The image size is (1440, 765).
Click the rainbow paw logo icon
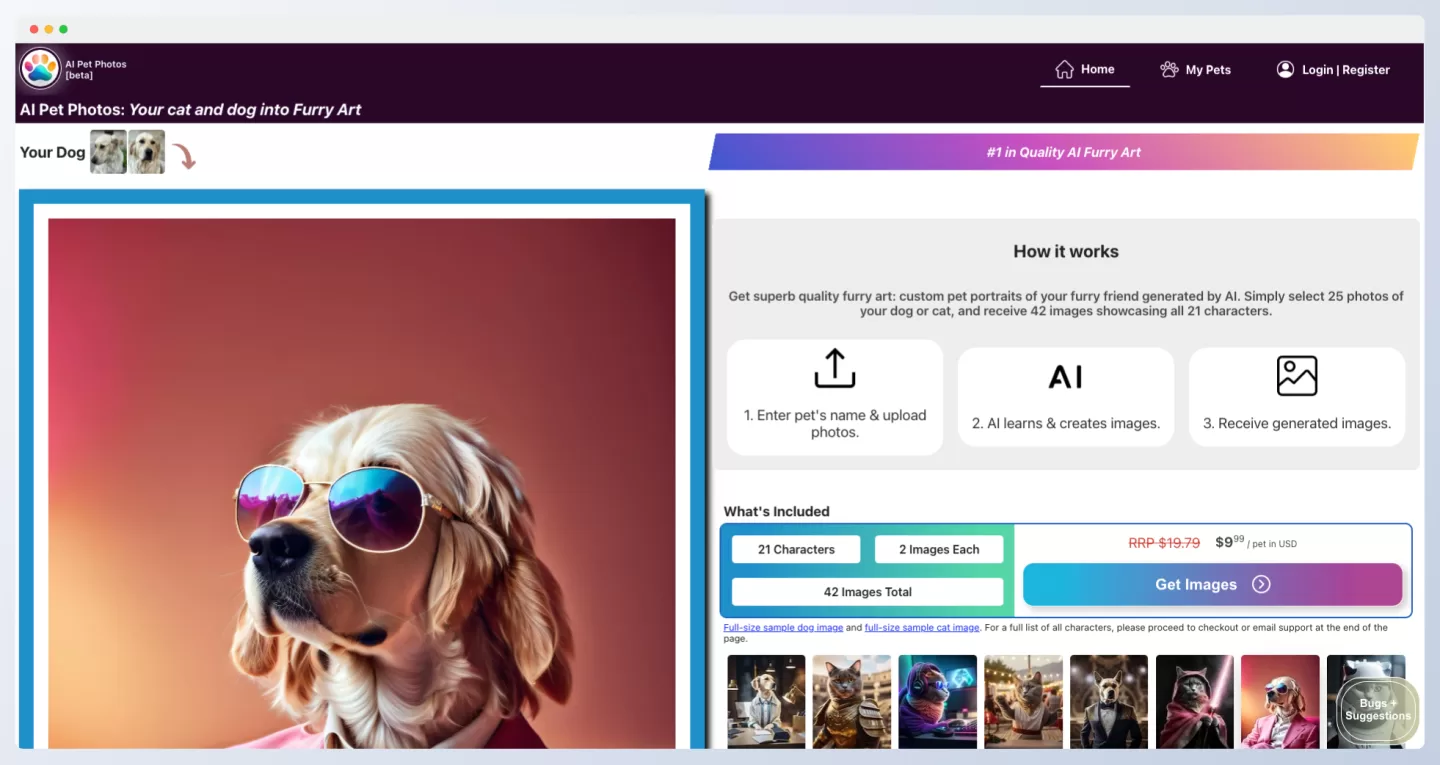[40, 69]
